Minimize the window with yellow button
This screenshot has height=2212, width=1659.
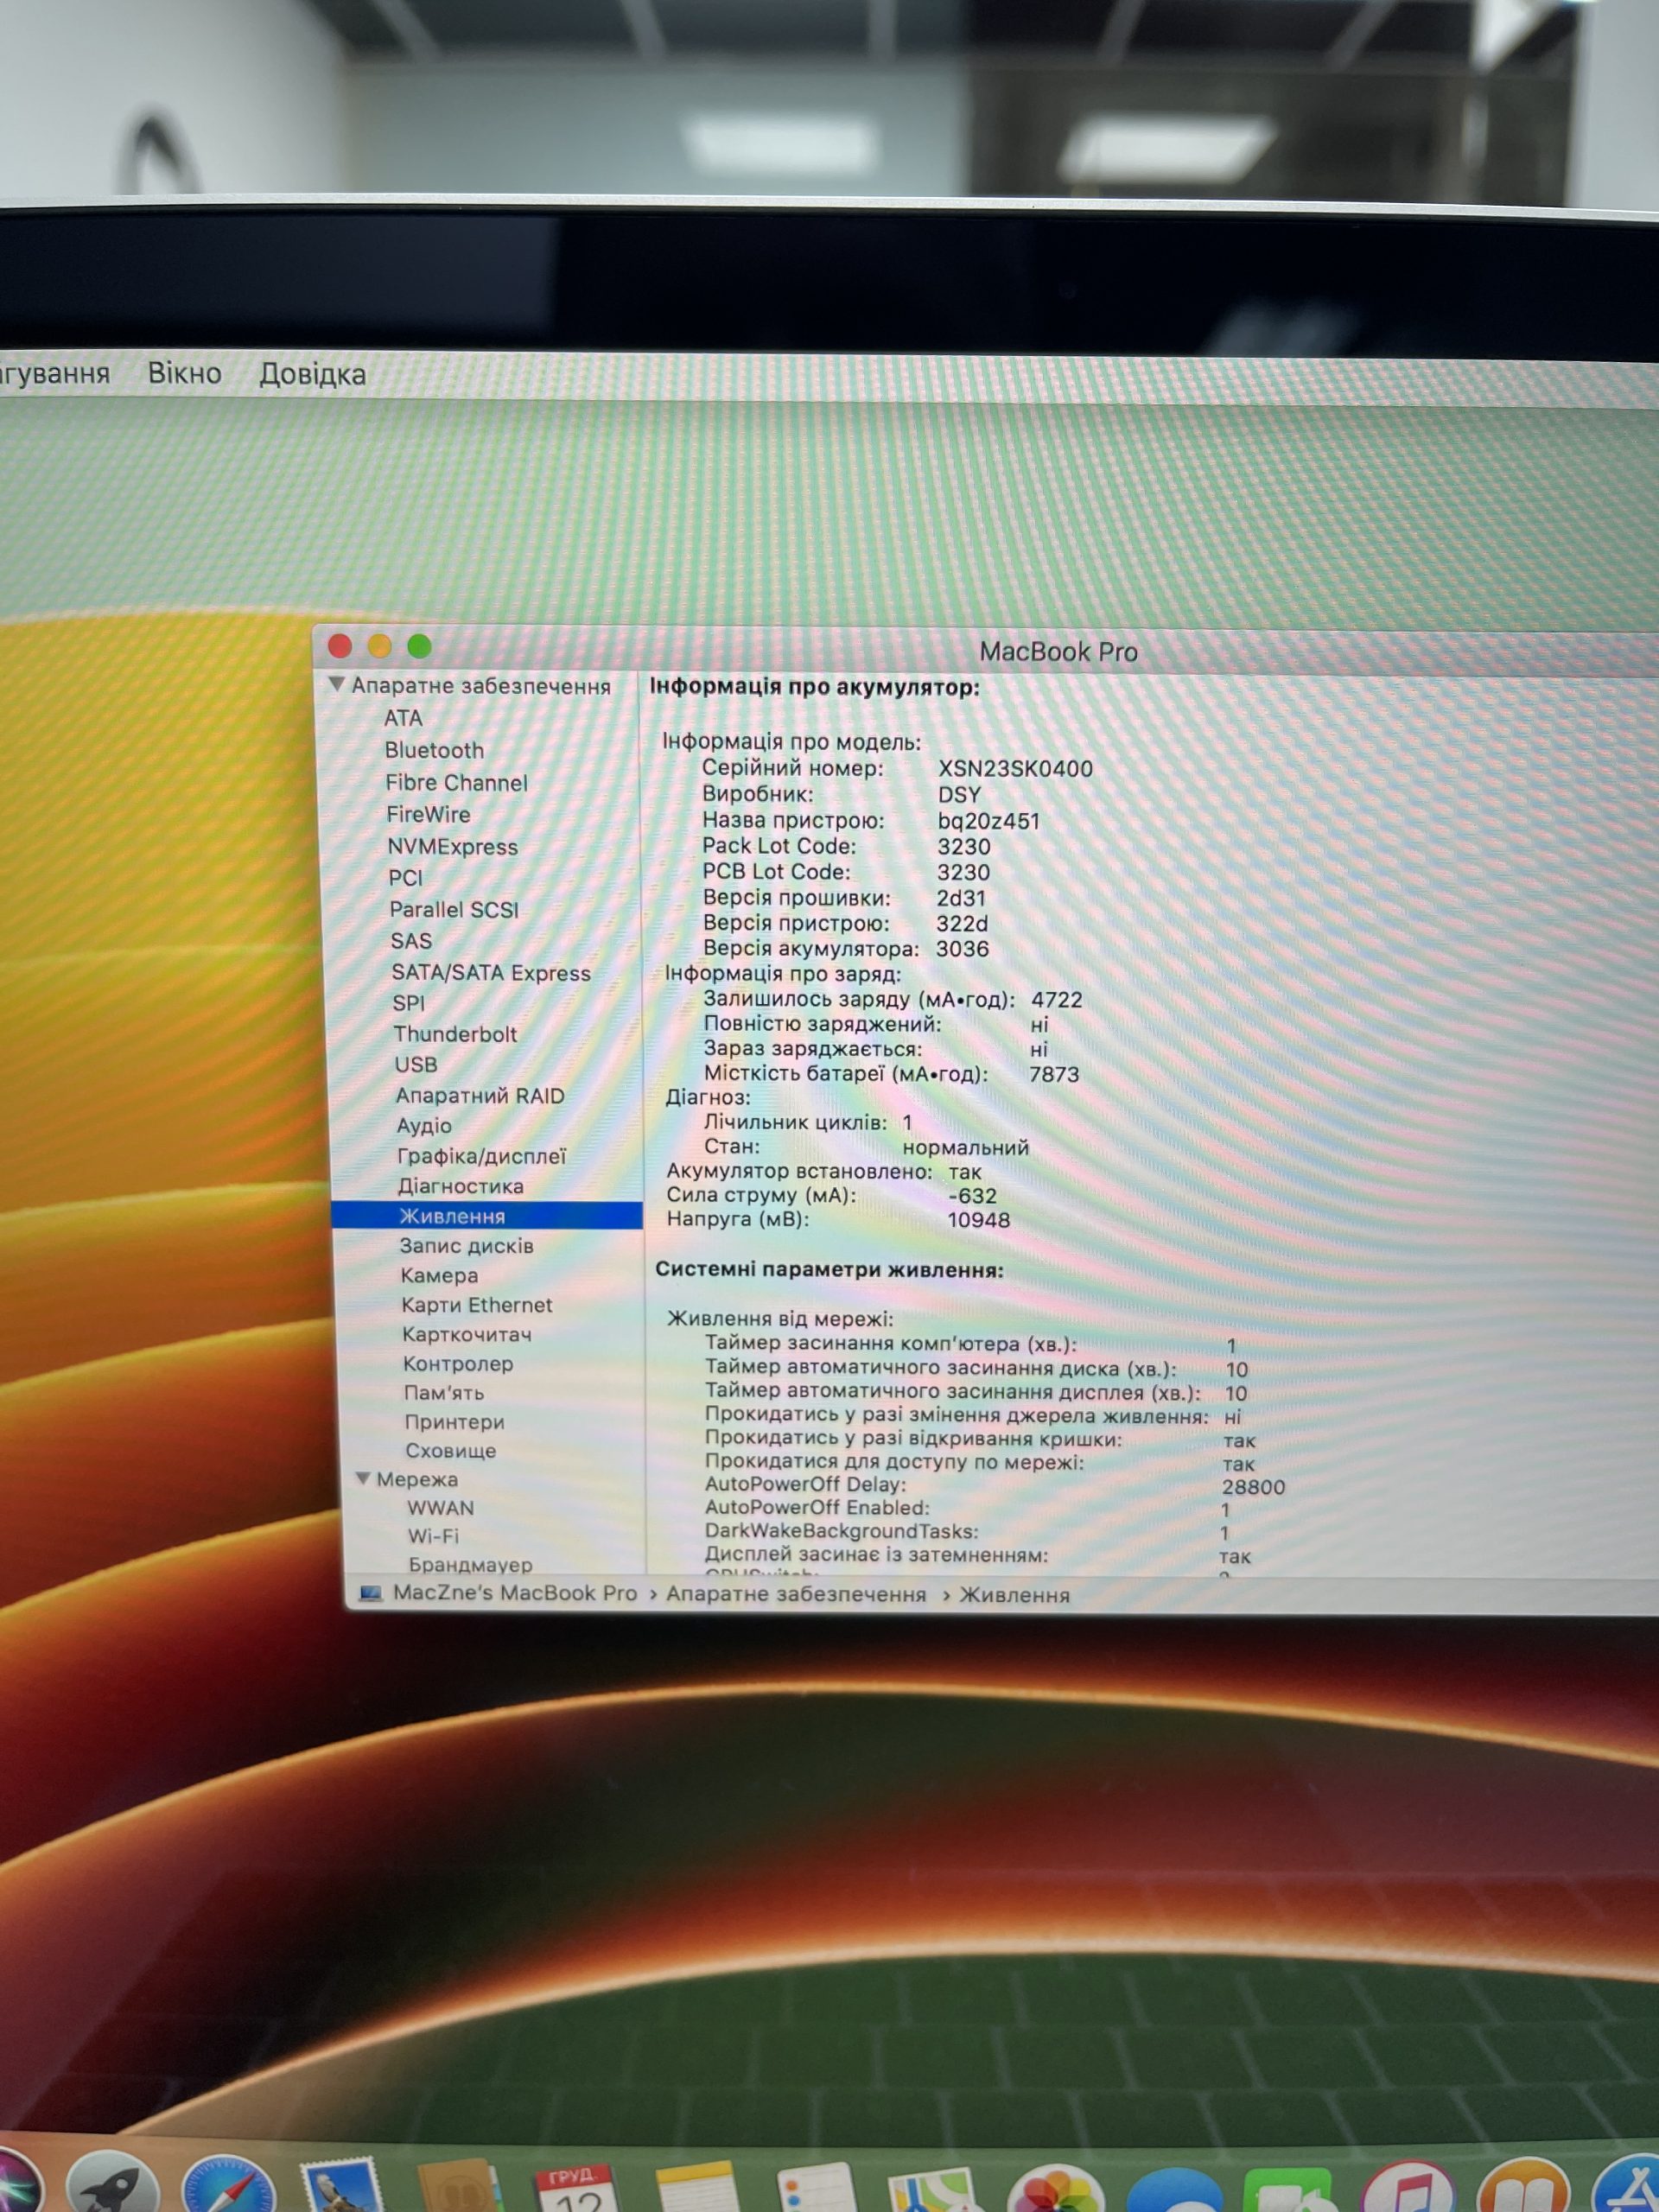point(379,646)
